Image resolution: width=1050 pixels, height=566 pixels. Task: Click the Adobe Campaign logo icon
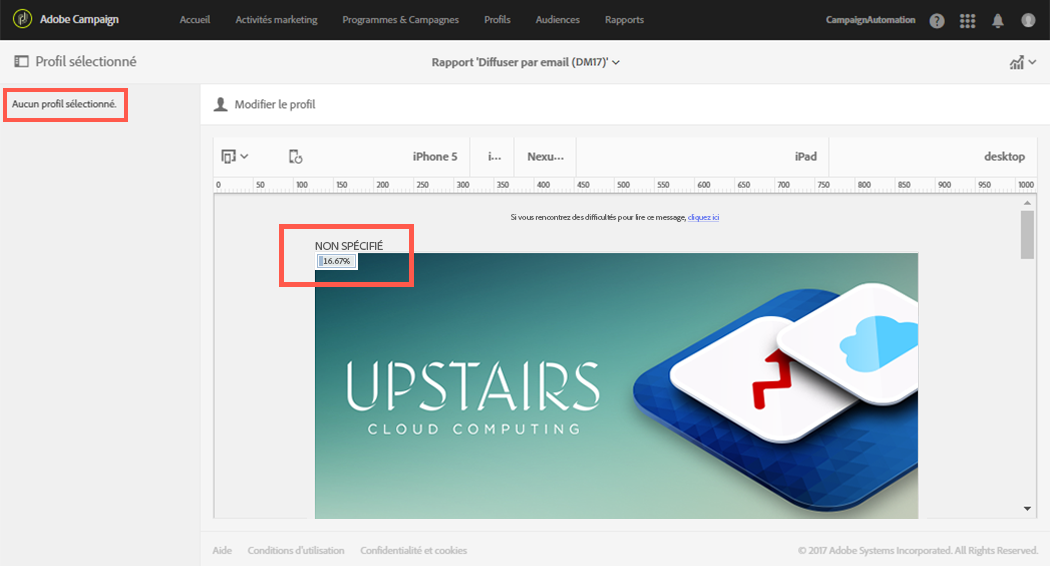pyautogui.click(x=22, y=19)
